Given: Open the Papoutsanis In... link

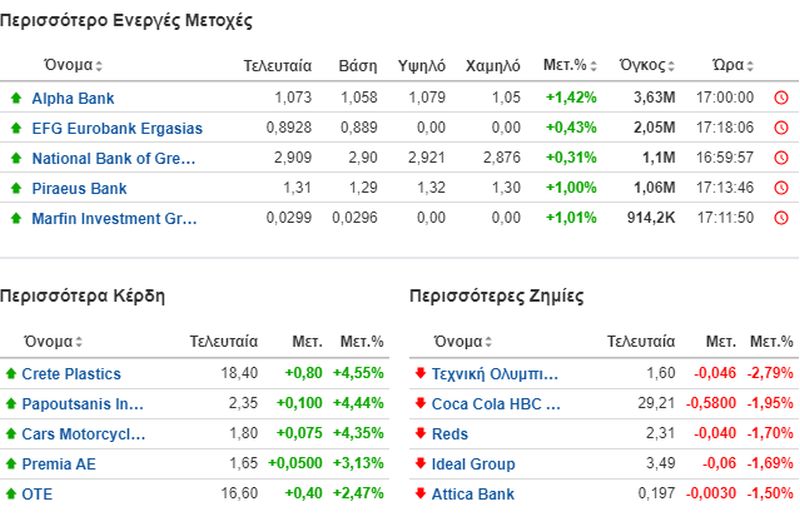Looking at the screenshot, I should tap(82, 404).
